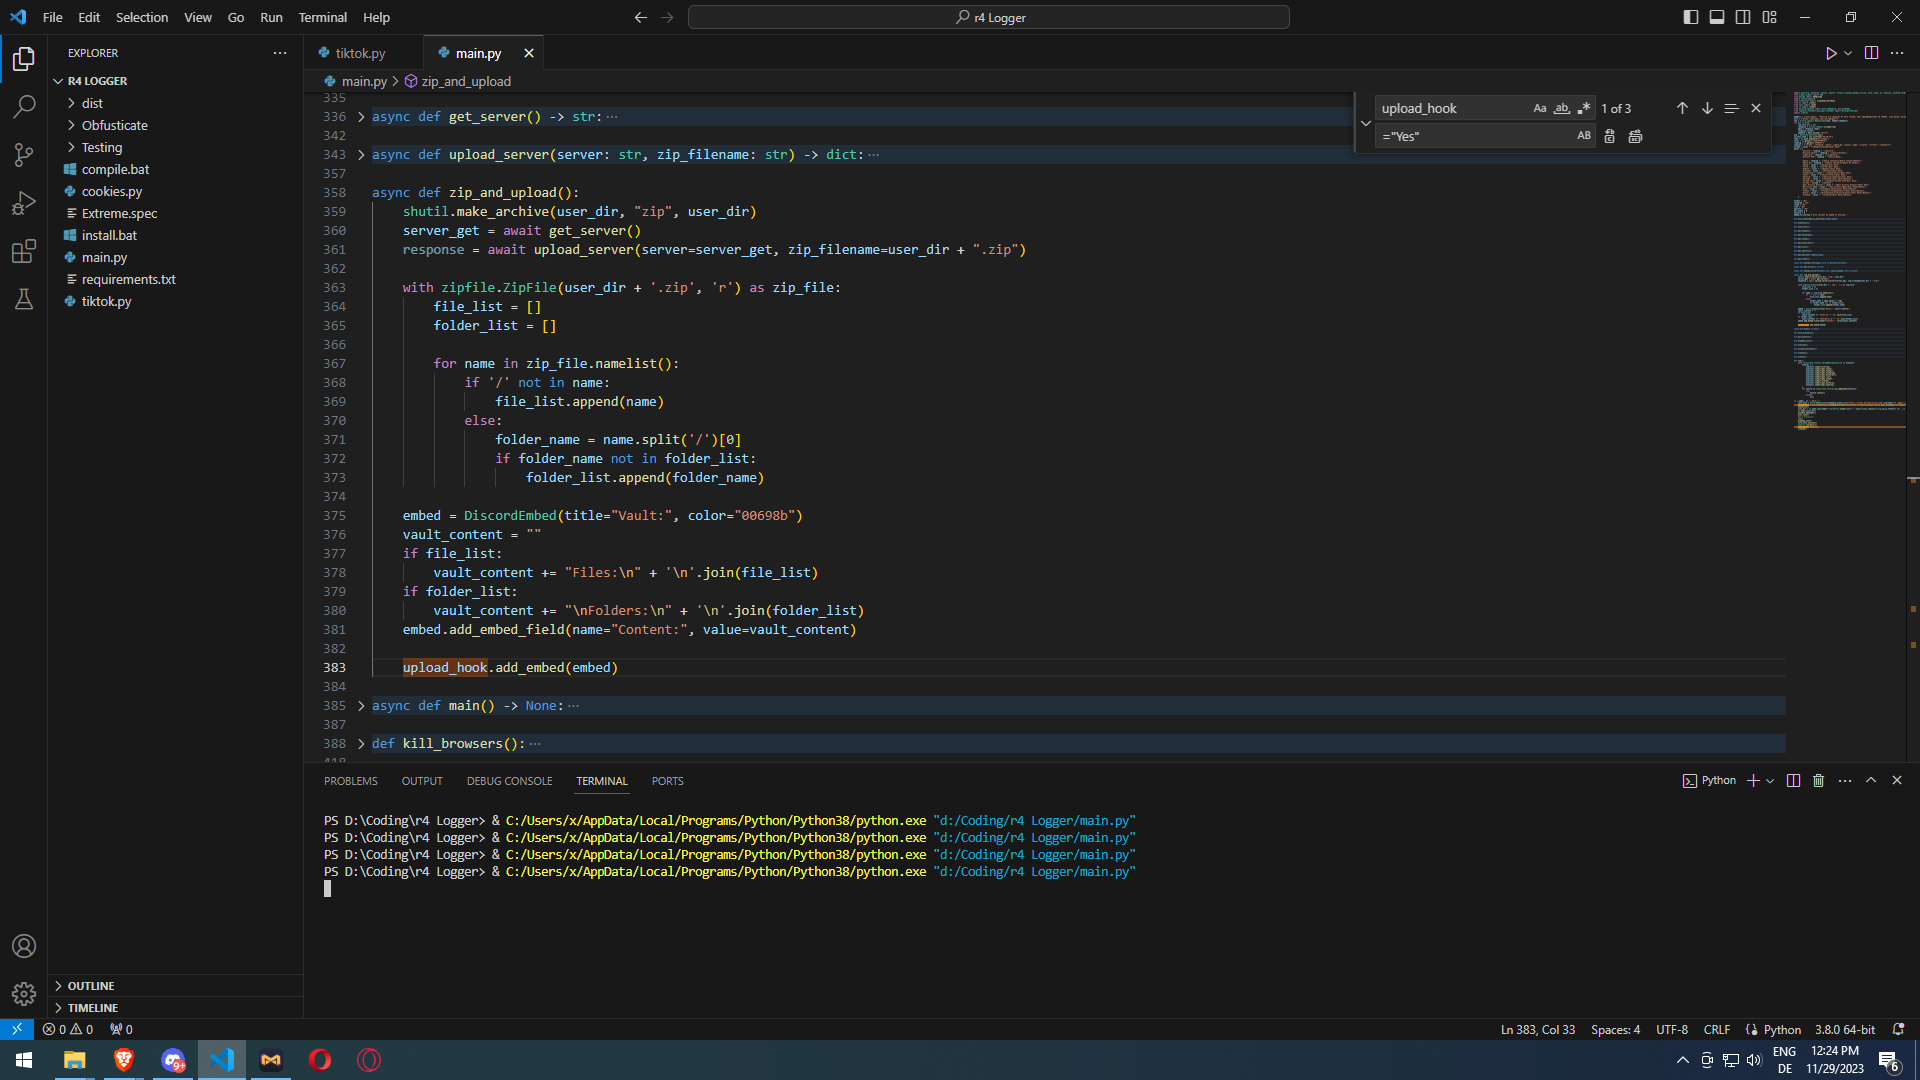Open the Search view in activity bar

tap(24, 106)
